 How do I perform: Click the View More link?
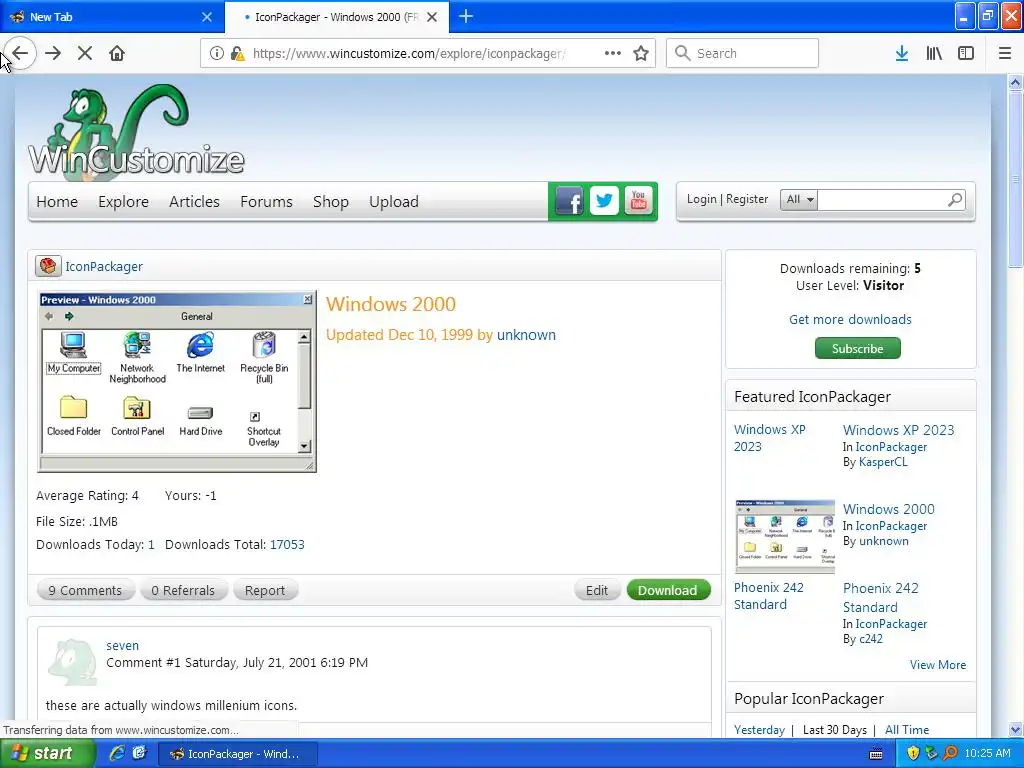click(x=937, y=665)
